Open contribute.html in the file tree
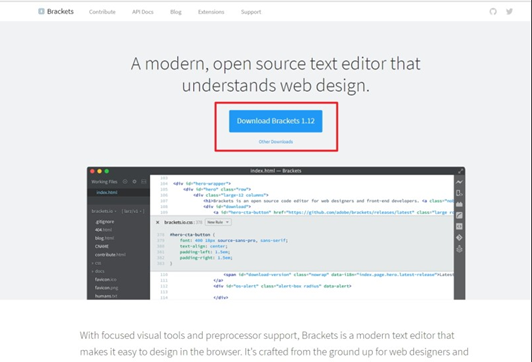Screen dimensions: 532x362 tap(110, 254)
